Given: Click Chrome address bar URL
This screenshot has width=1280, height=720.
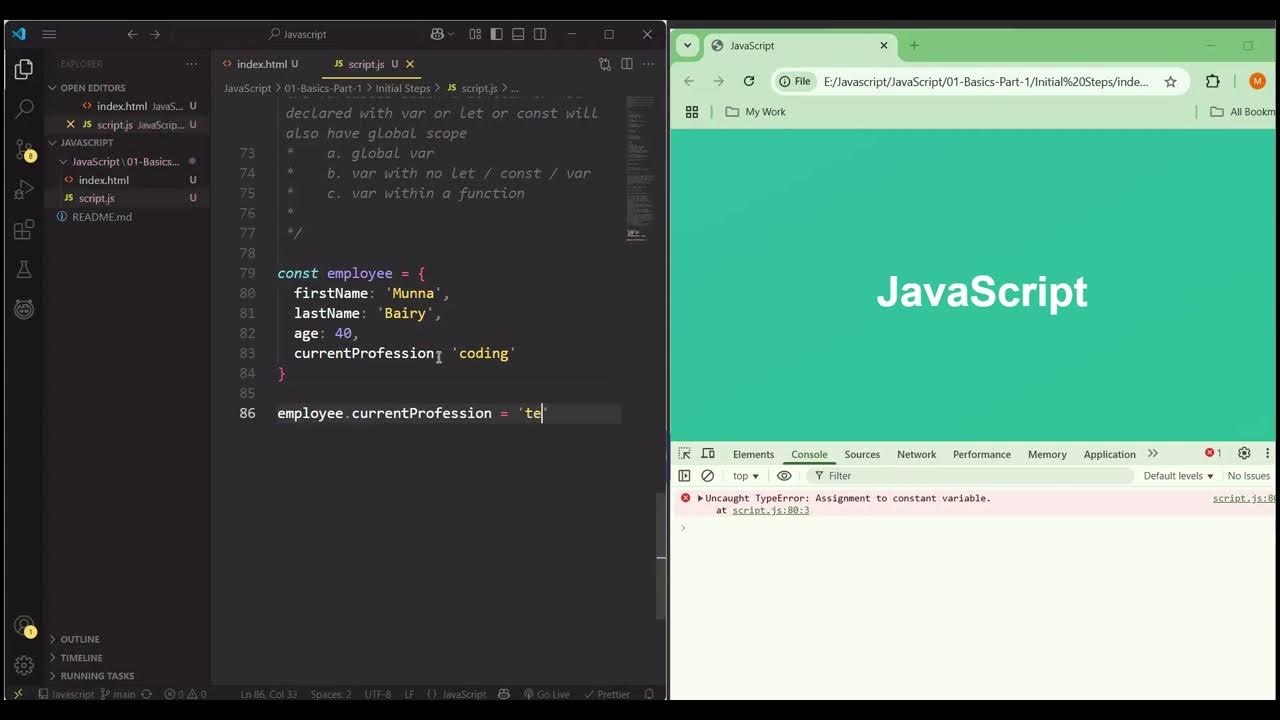Looking at the screenshot, I should click(985, 81).
